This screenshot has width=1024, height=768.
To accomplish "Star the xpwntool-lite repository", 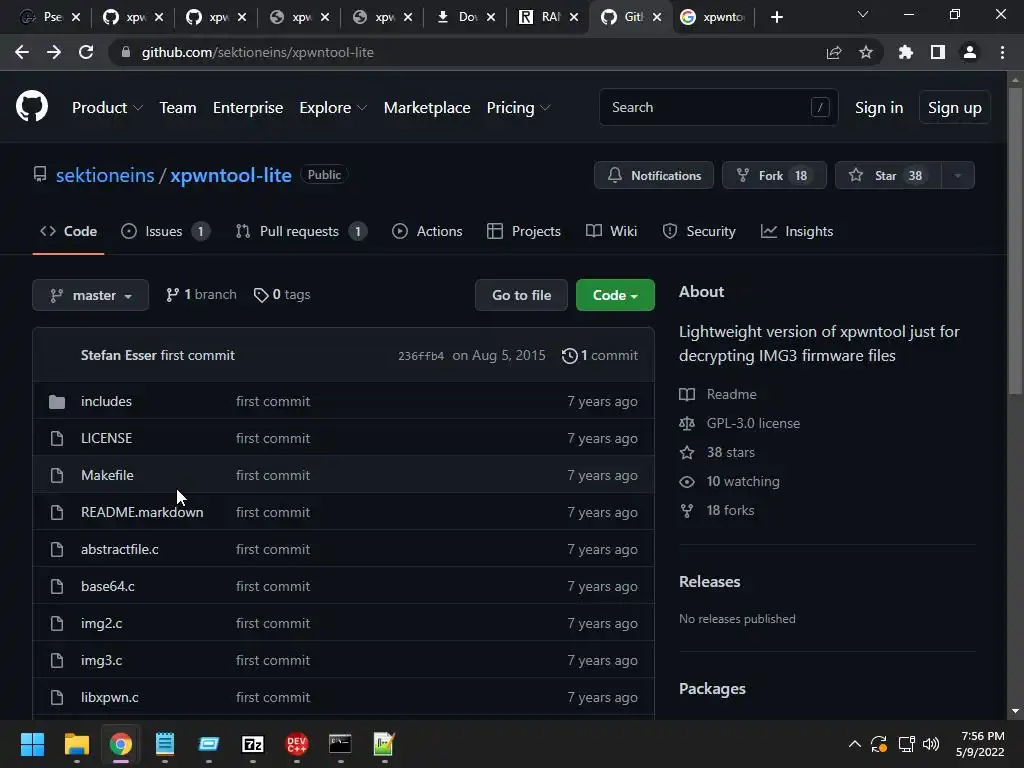I will tap(888, 175).
